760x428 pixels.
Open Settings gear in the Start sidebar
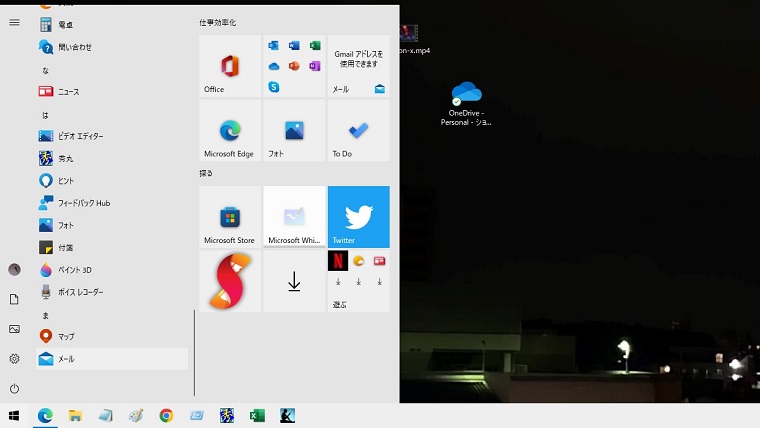pos(15,359)
